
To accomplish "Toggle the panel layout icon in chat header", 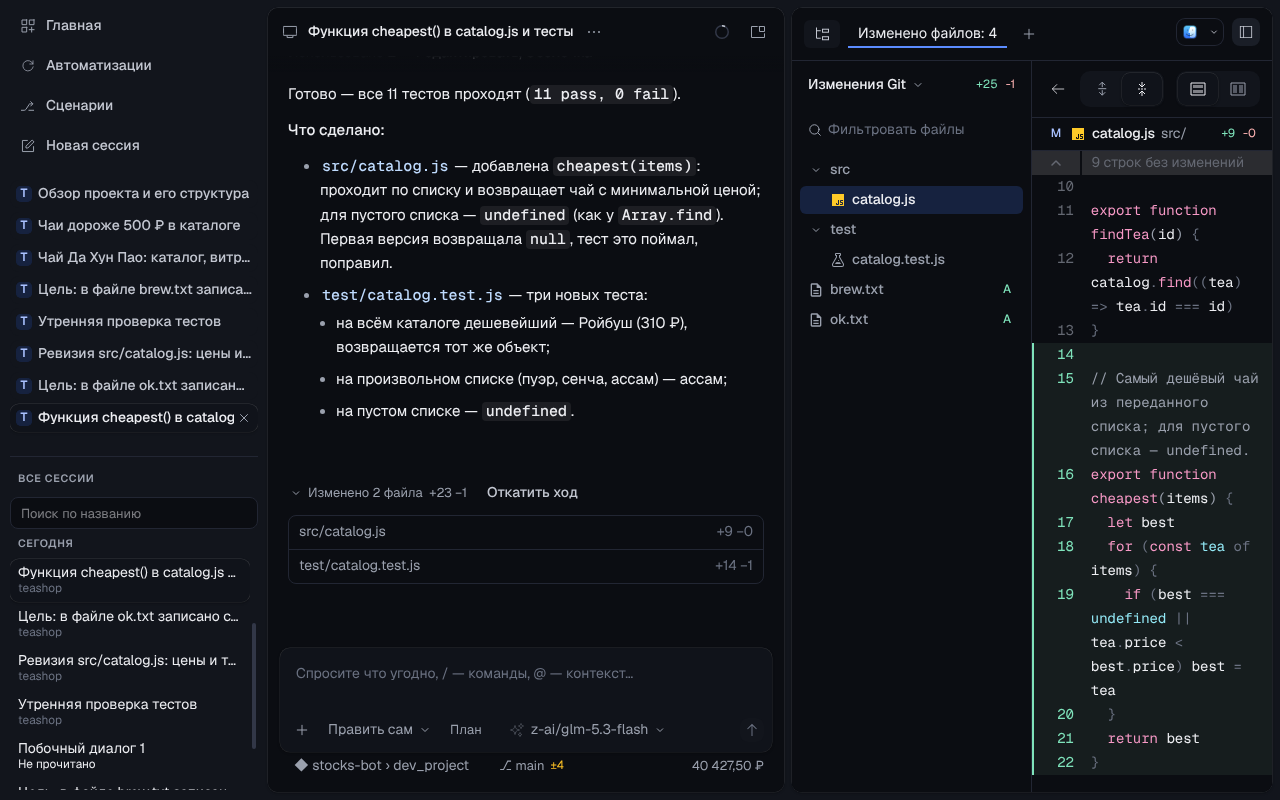I will [x=758, y=32].
